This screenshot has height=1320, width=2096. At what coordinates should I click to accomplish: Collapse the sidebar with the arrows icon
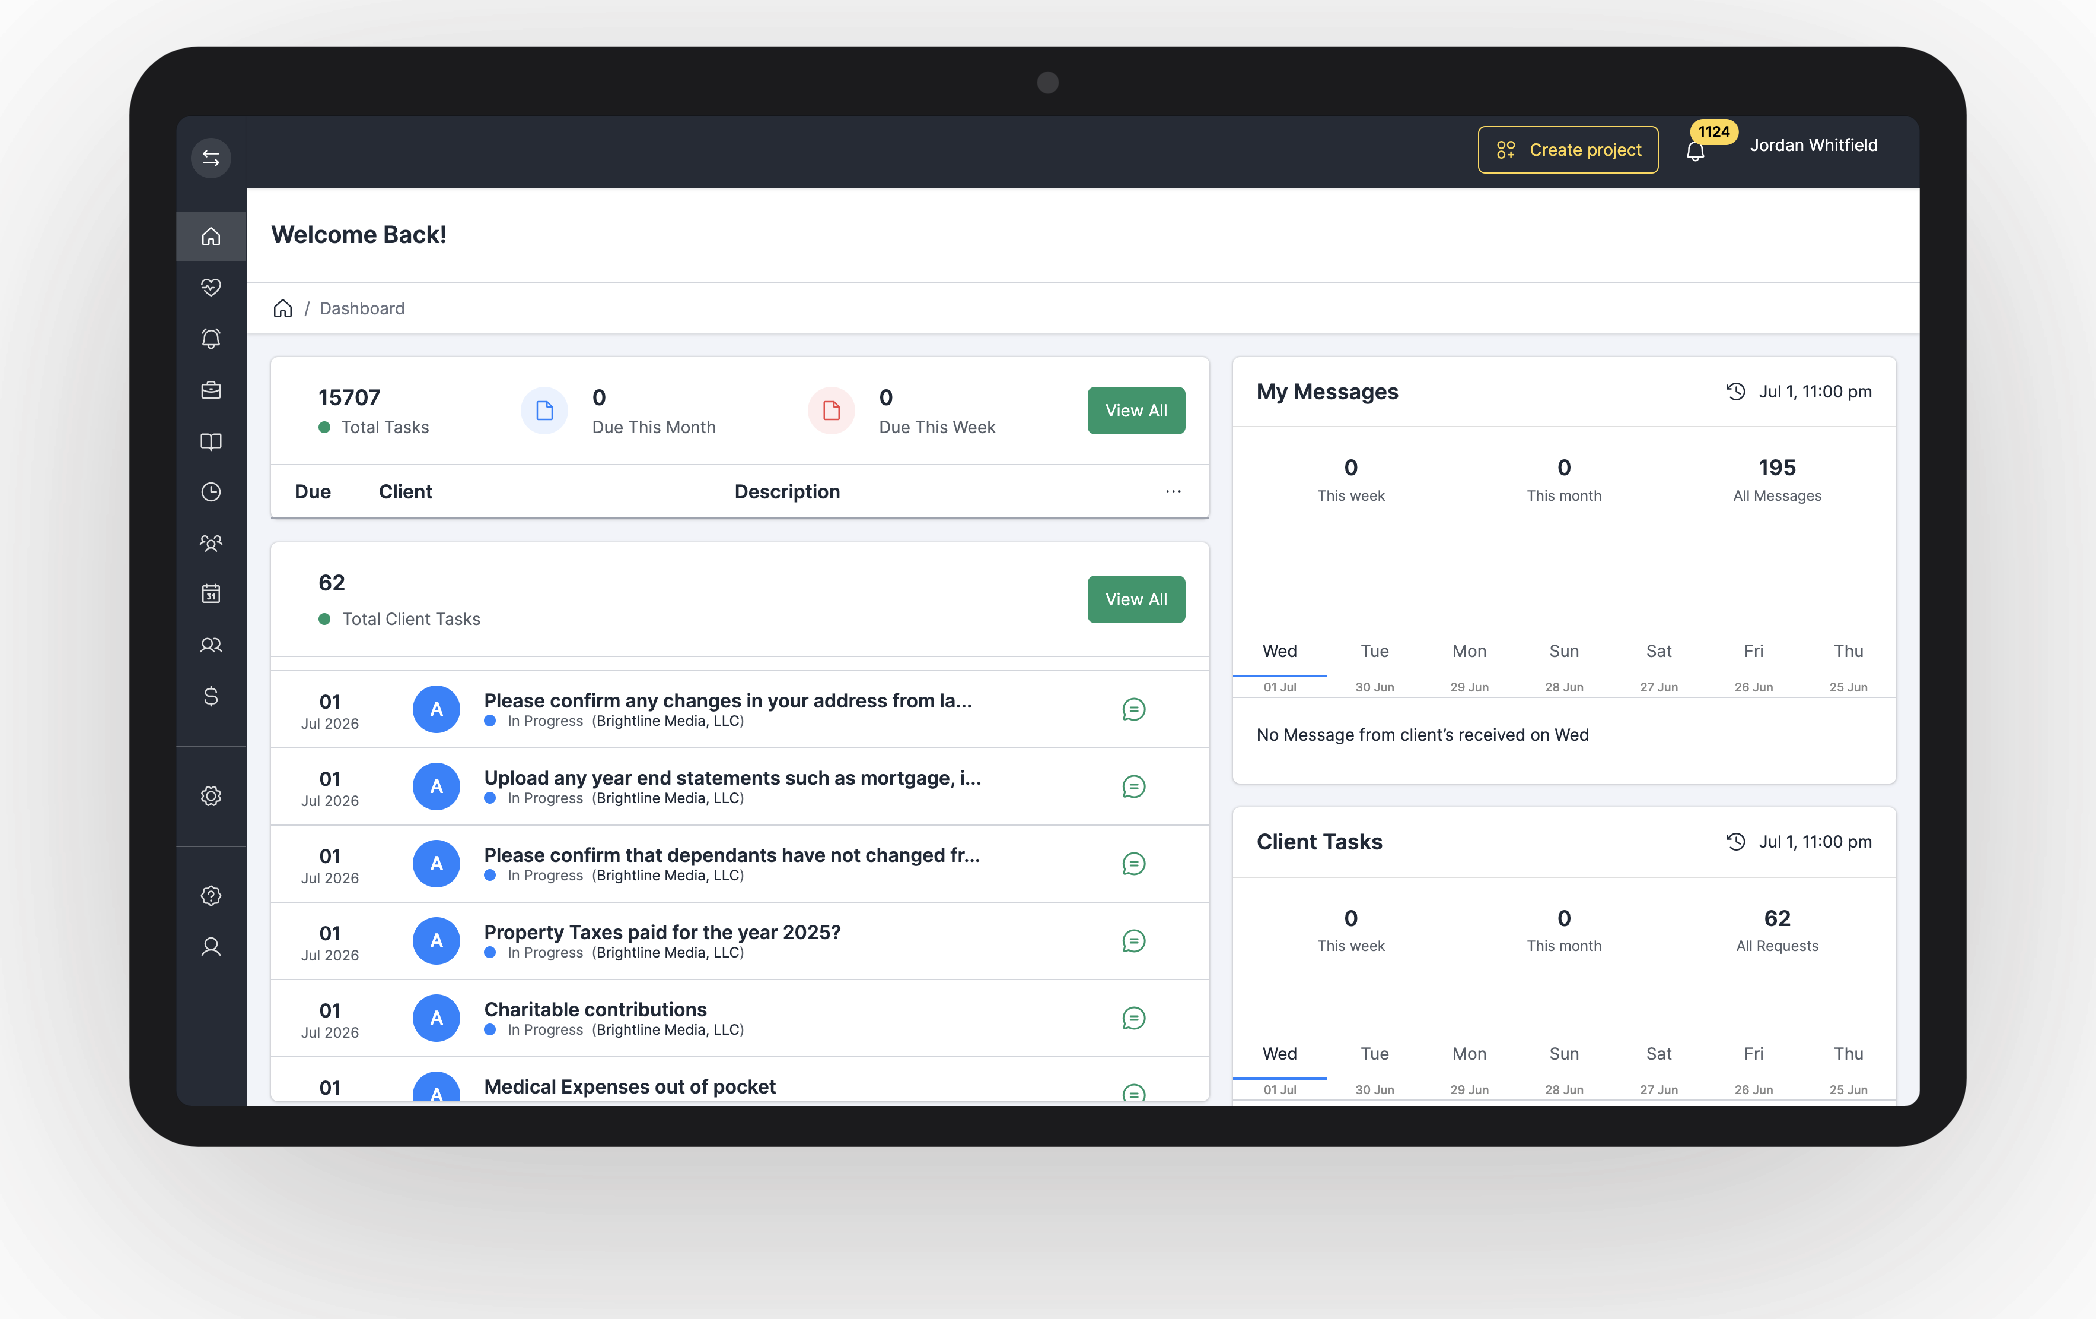coord(211,158)
